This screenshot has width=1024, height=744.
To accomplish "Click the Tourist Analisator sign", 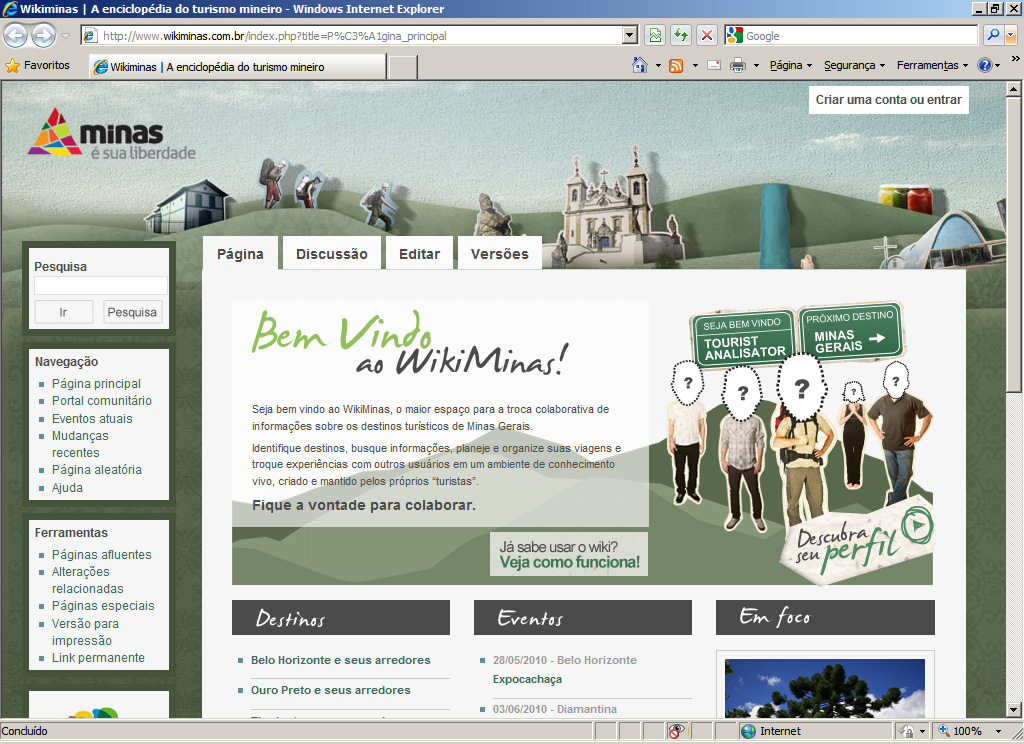I will click(x=743, y=338).
